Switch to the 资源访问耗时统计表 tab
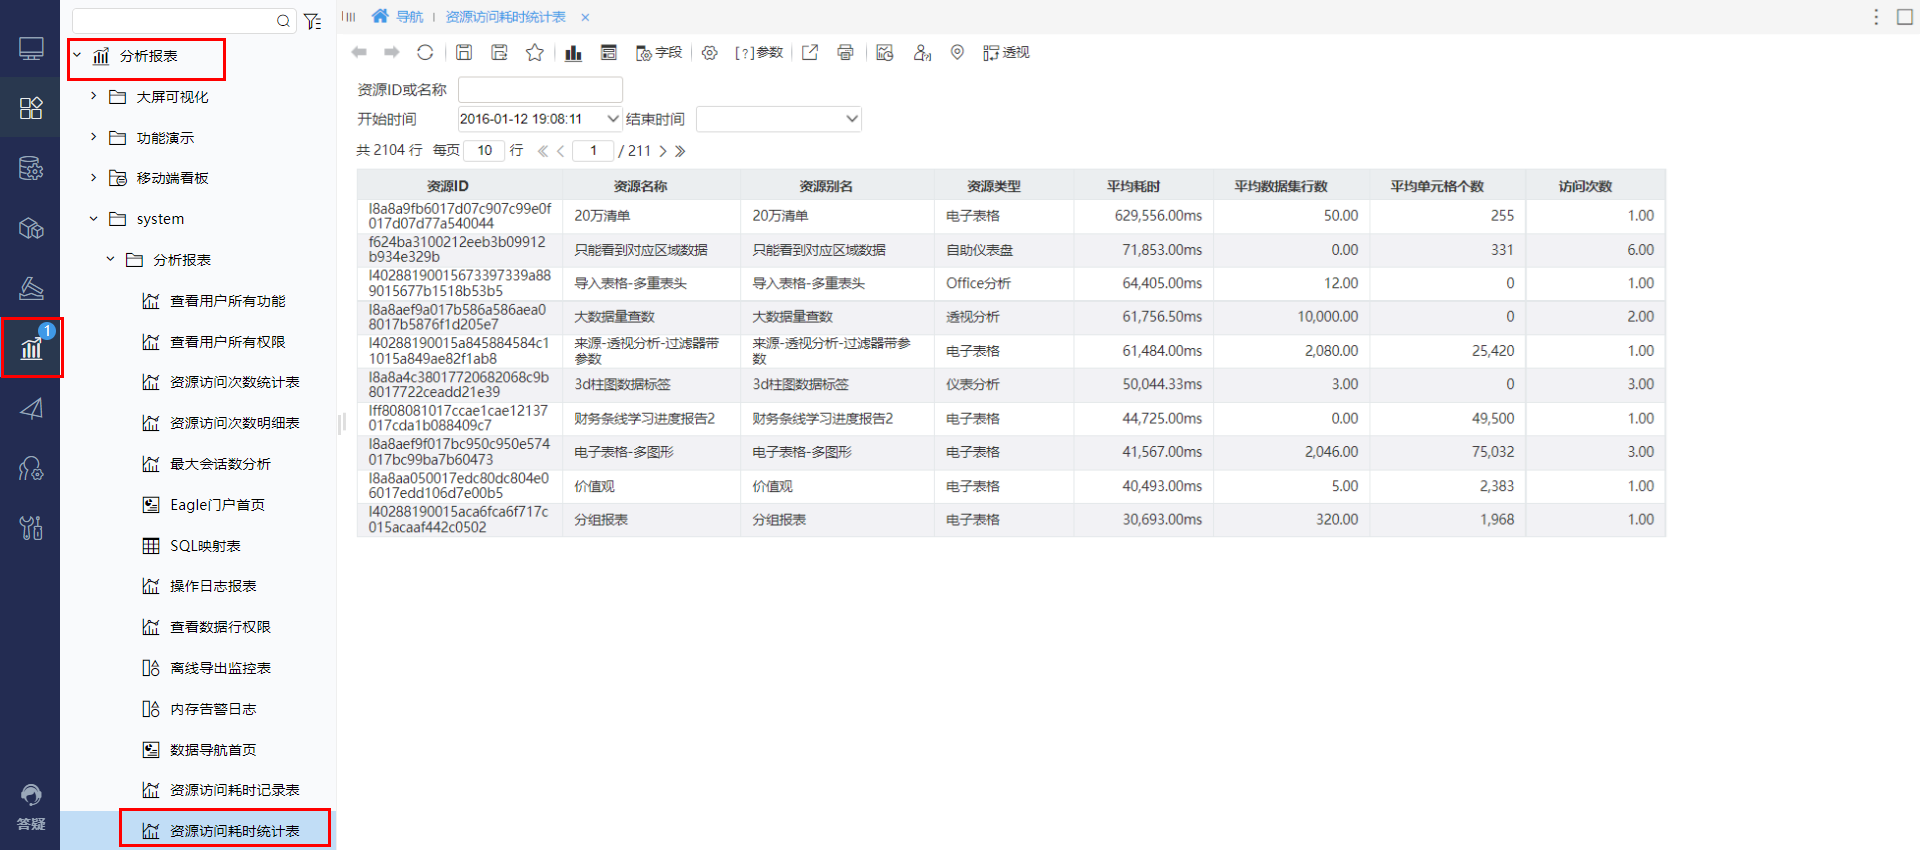The width and height of the screenshot is (1920, 850). pos(505,17)
